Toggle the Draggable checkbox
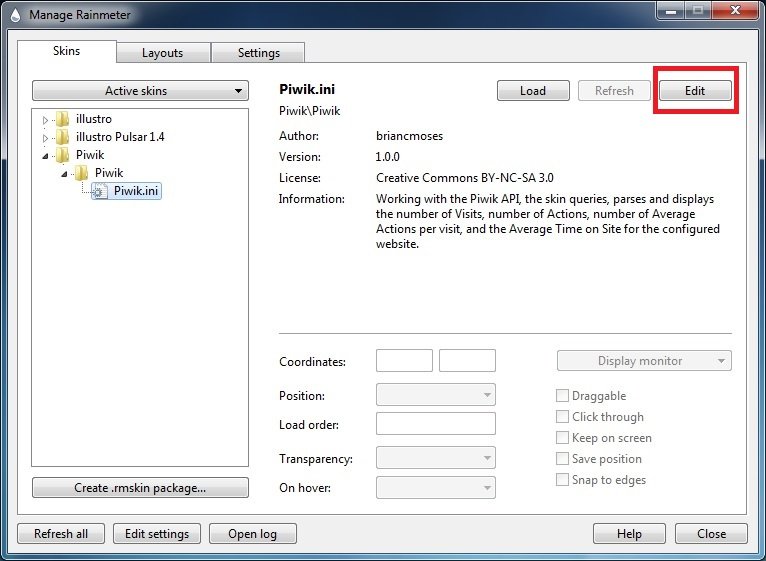Viewport: 766px width, 561px height. point(562,395)
